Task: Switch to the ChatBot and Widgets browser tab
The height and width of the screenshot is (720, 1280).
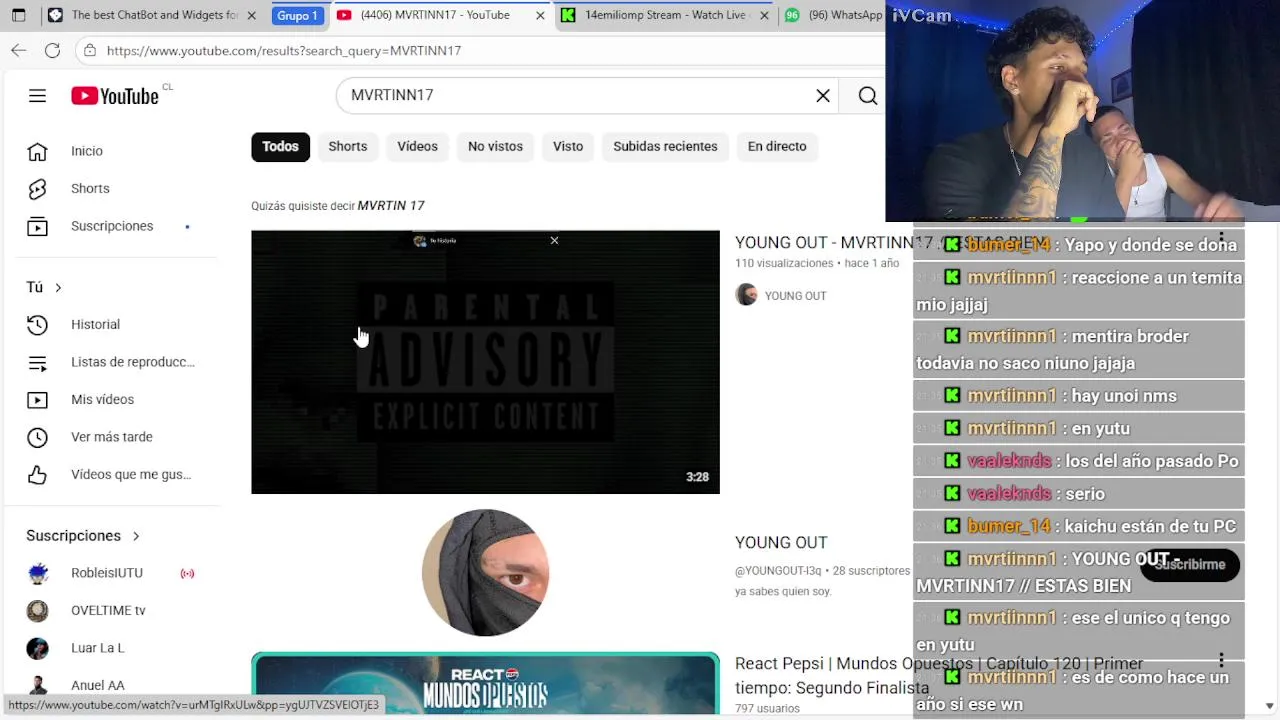Action: point(152,15)
